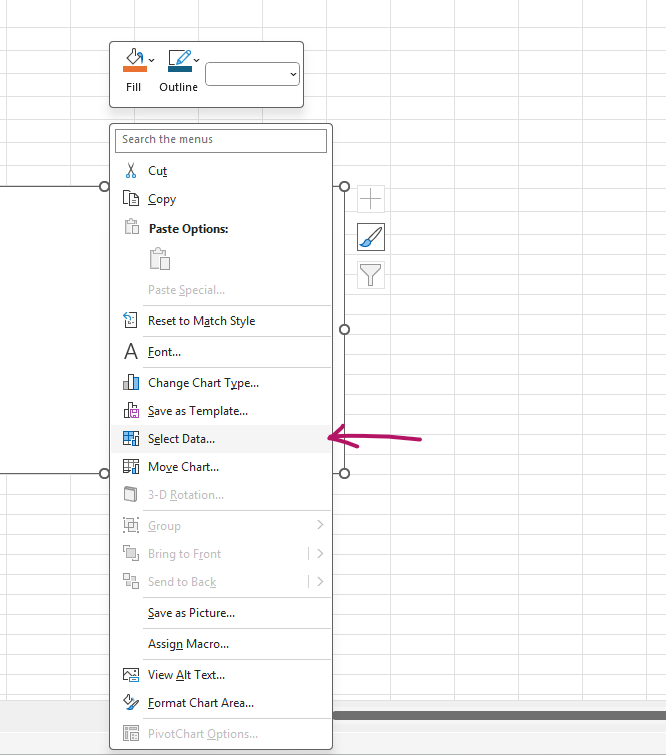Screen dimensions: 666x755
Task: Choose Move Chart… option
Action: pos(221,467)
